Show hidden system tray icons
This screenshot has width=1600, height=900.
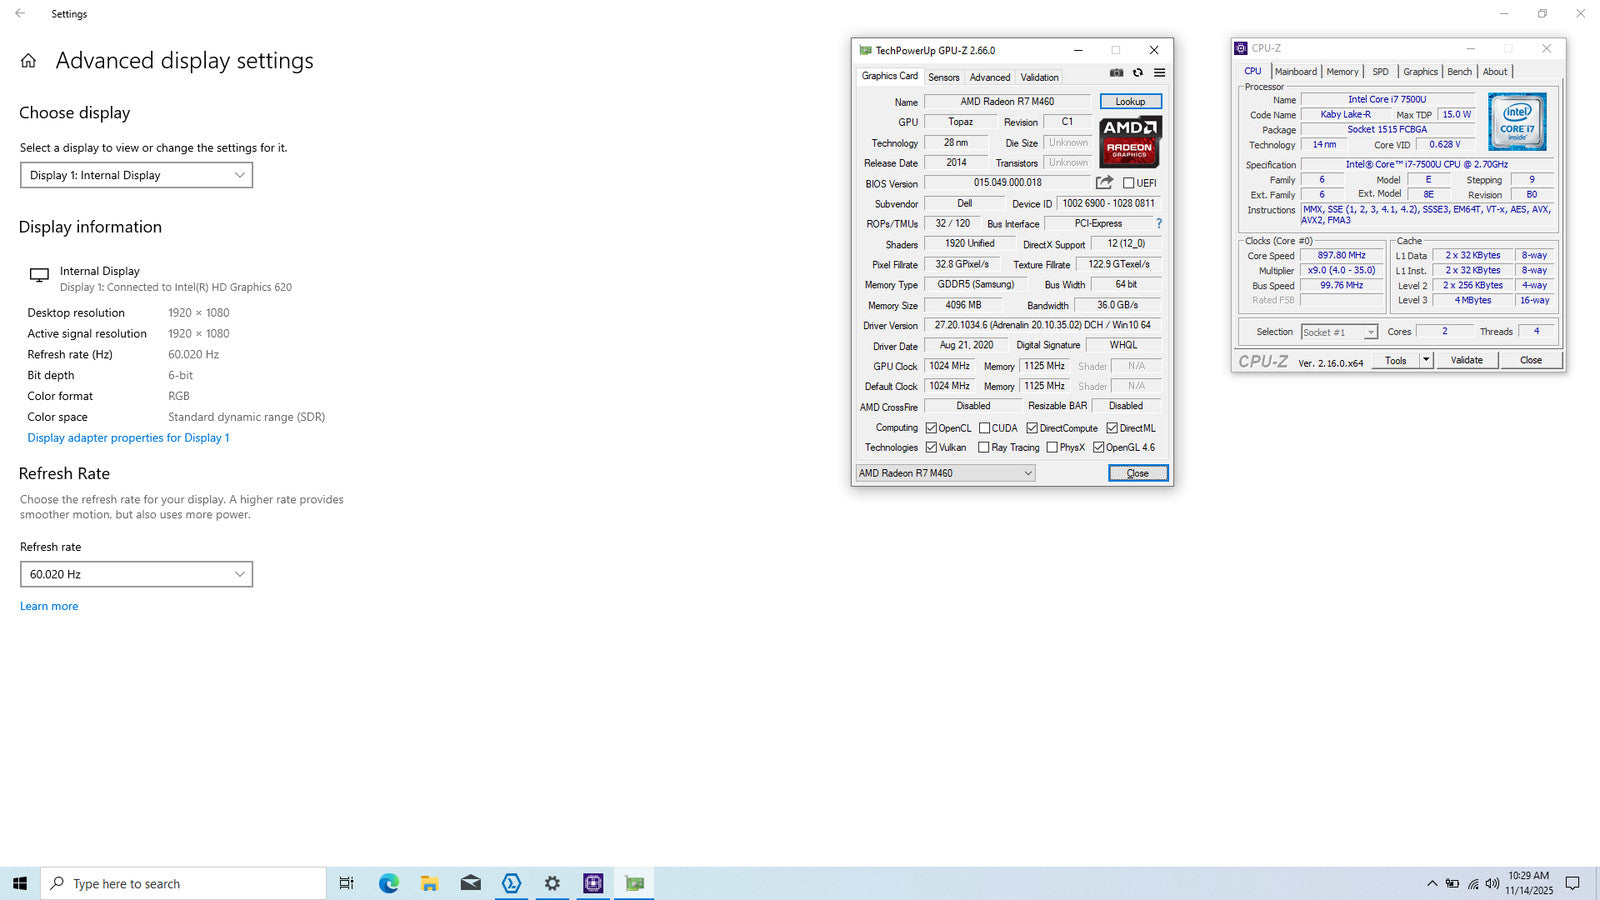coord(1432,883)
